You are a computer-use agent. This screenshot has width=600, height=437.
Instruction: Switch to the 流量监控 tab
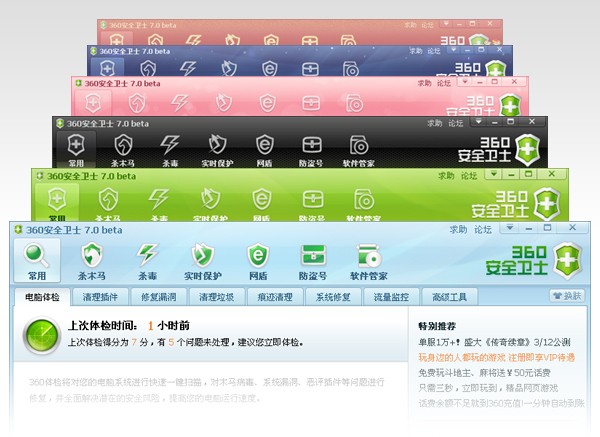click(x=391, y=297)
